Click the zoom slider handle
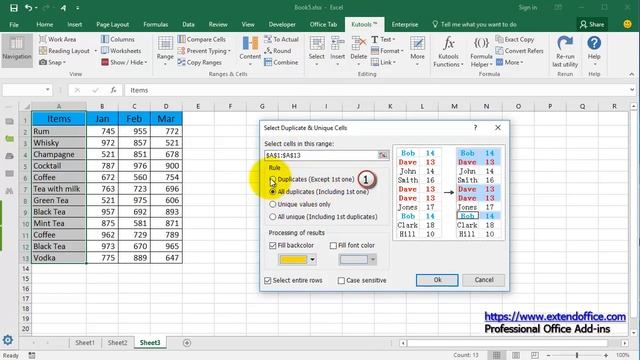 [x=577, y=356]
